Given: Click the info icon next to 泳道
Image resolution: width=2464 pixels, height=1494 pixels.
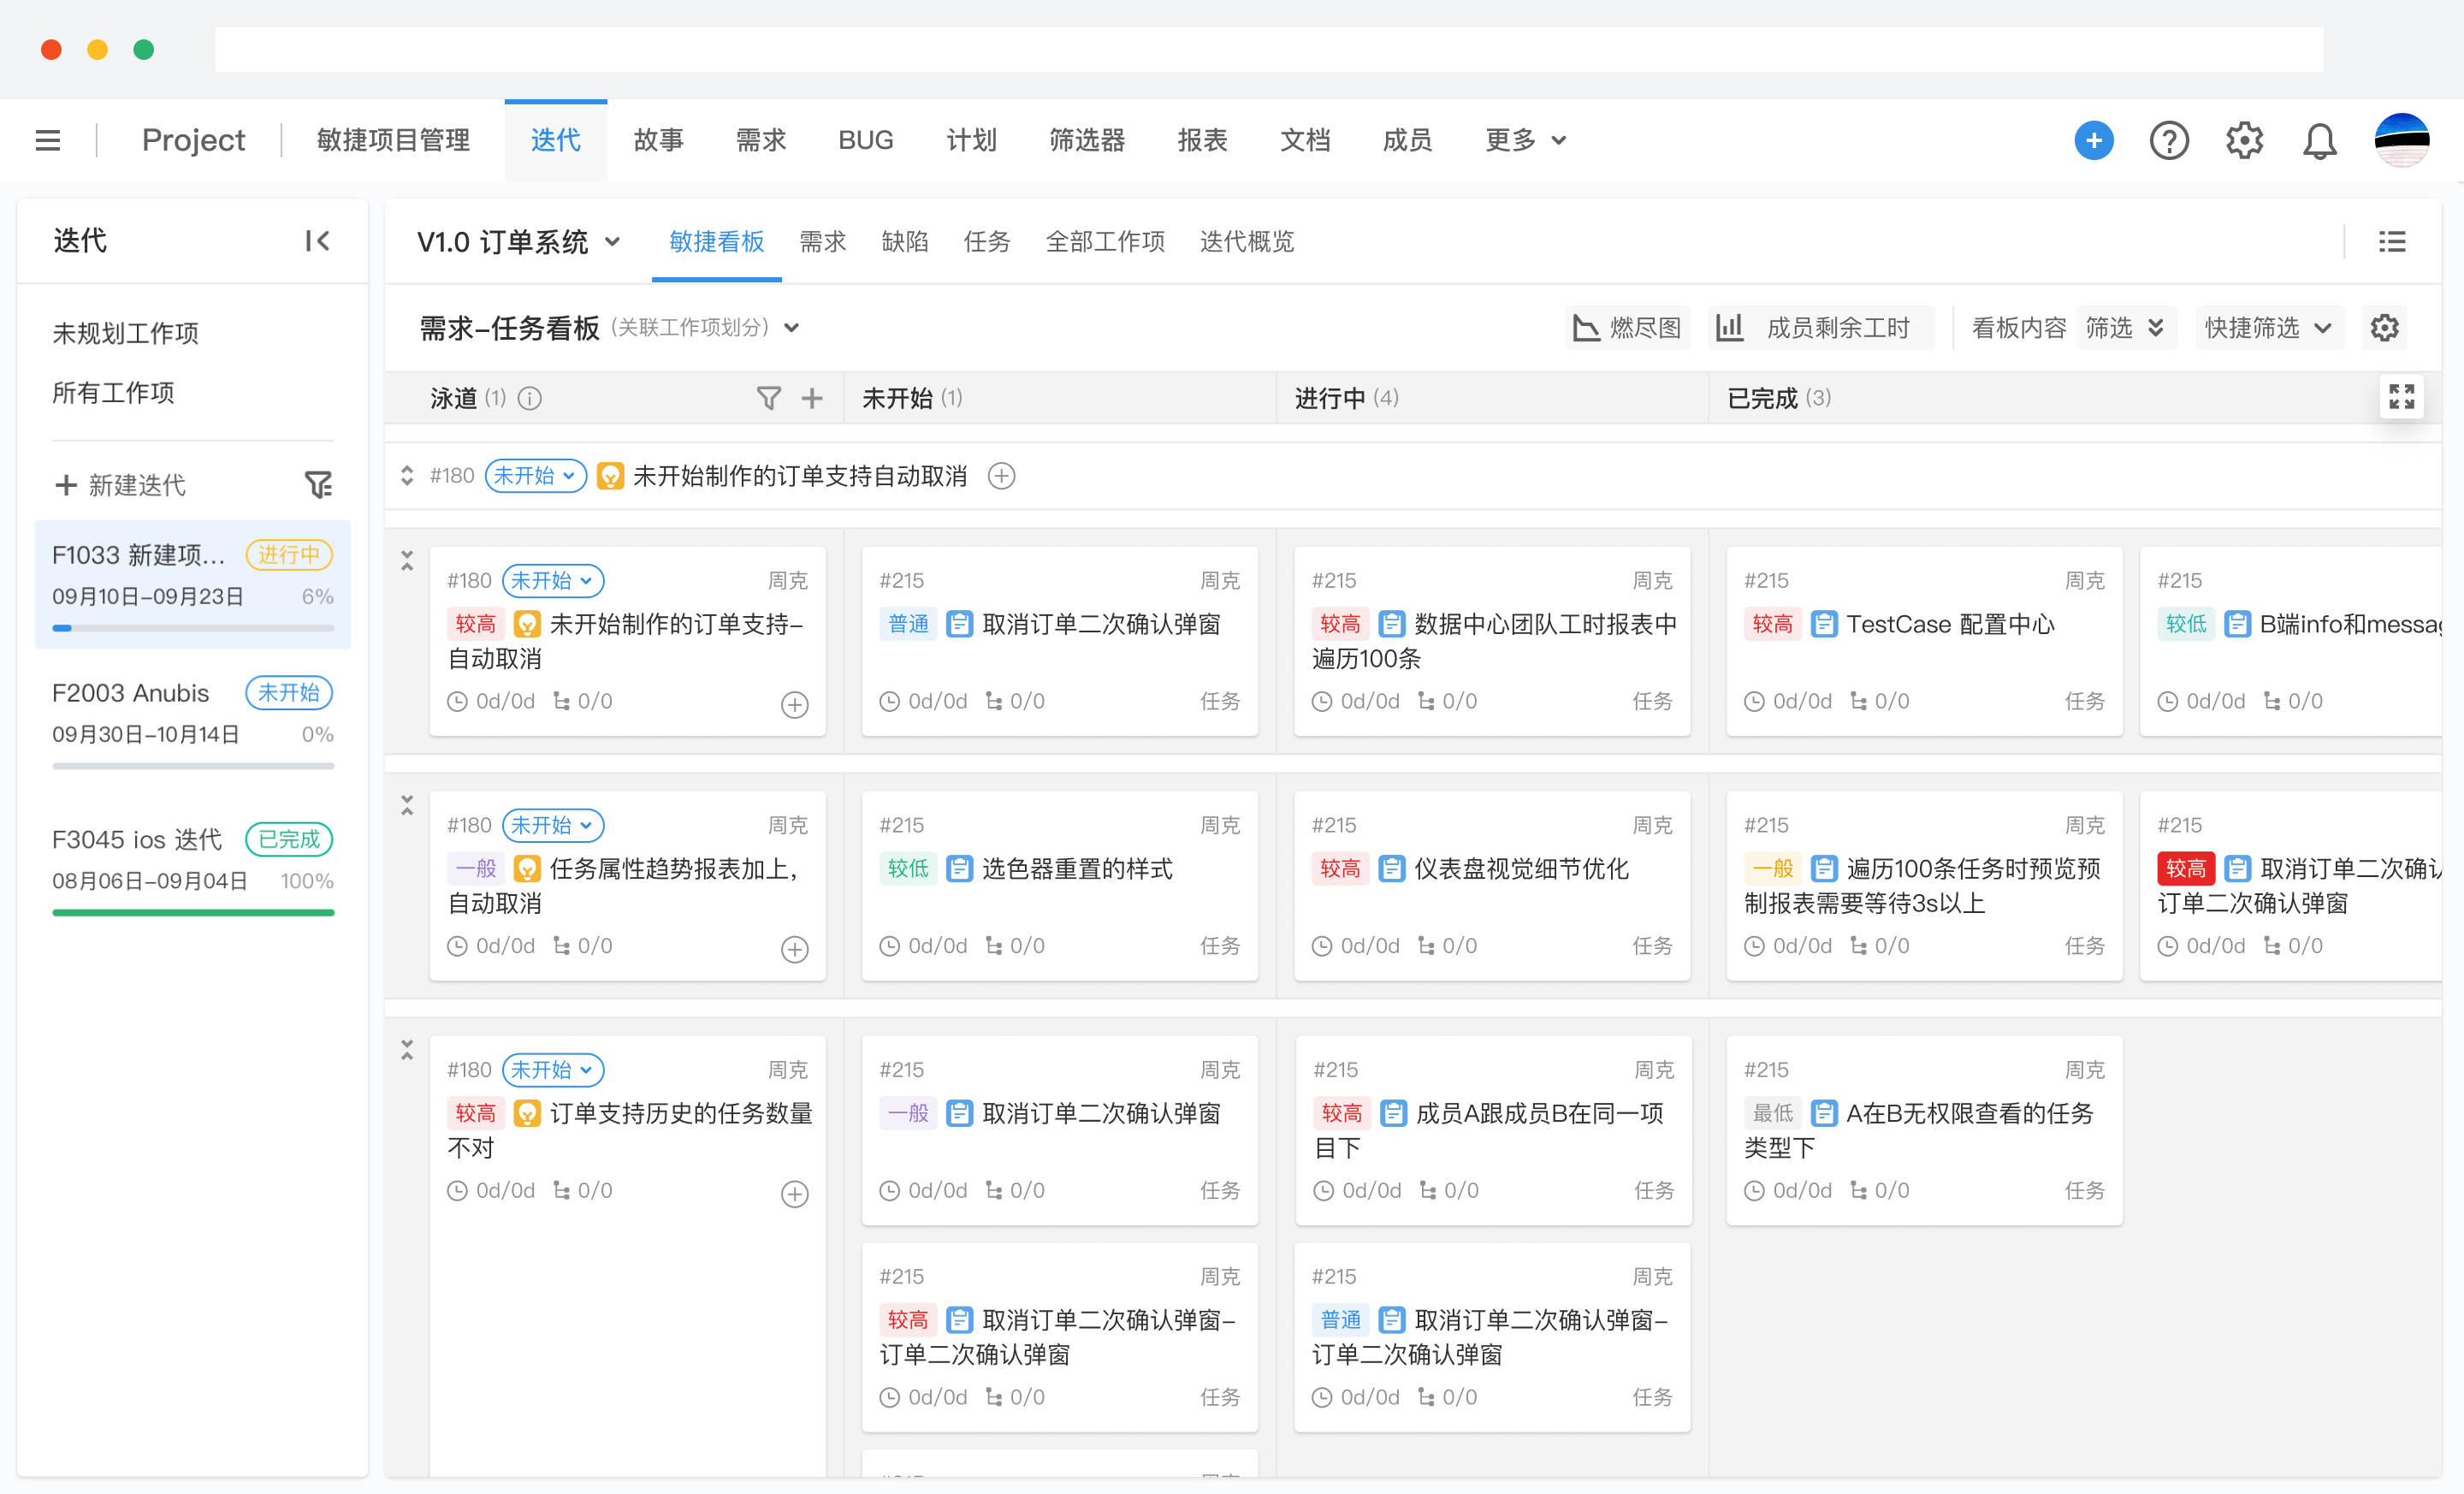Looking at the screenshot, I should pyautogui.click(x=530, y=397).
